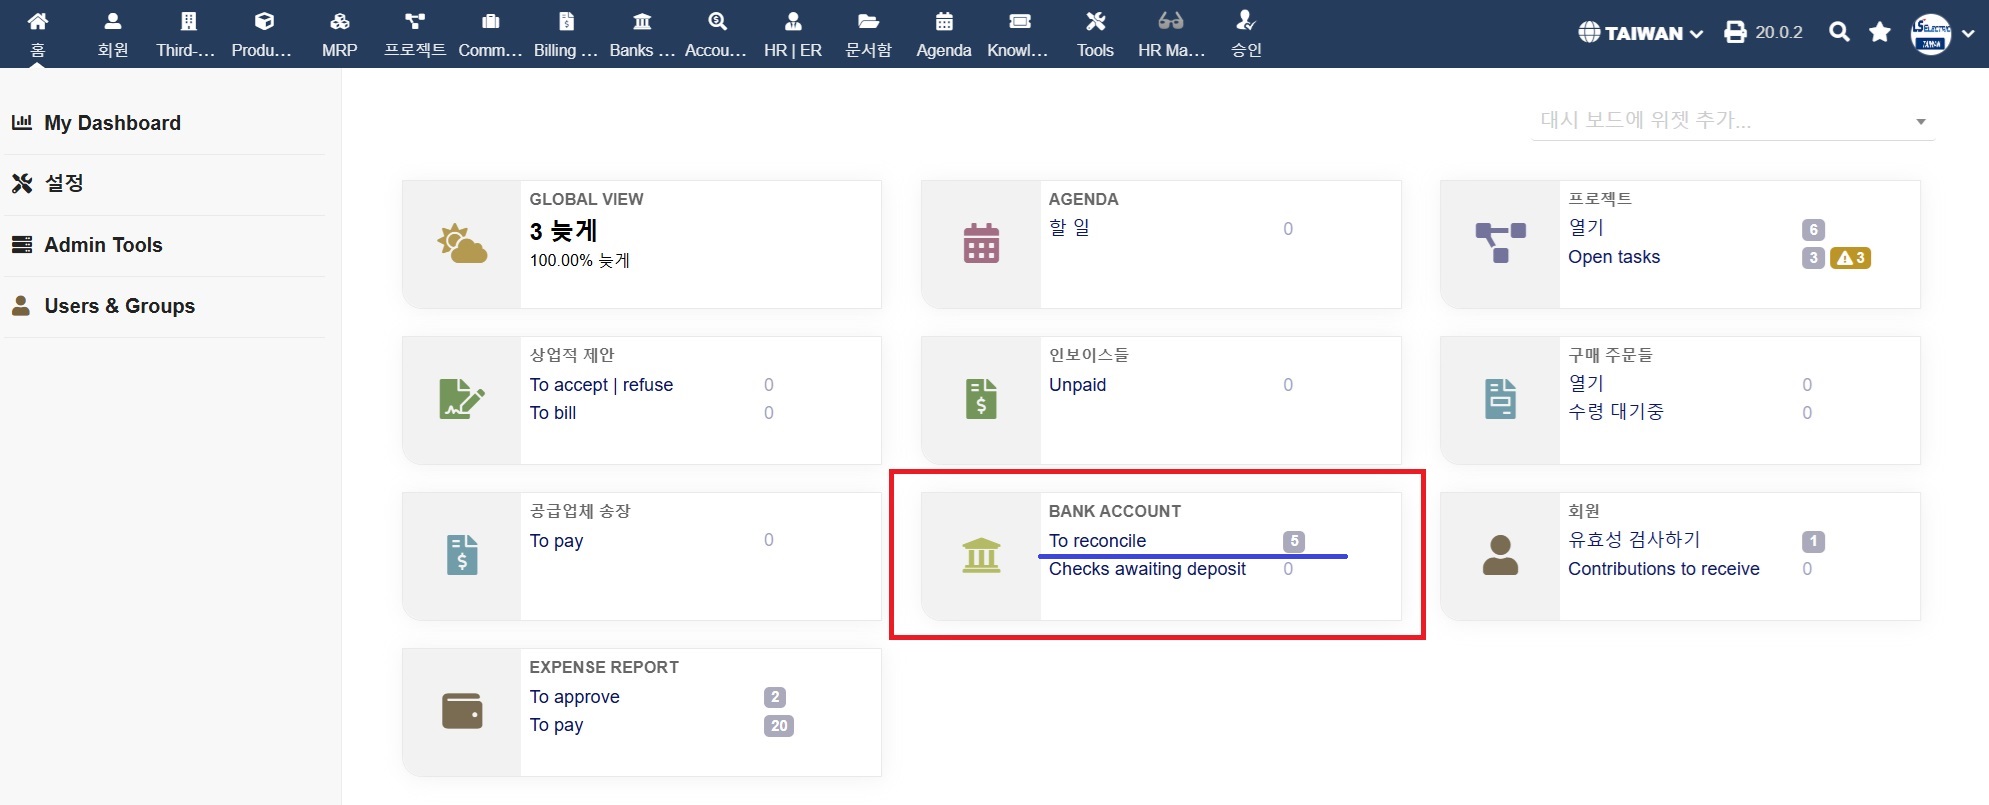Open Admin Tools in sidebar
The height and width of the screenshot is (805, 1989).
[103, 245]
